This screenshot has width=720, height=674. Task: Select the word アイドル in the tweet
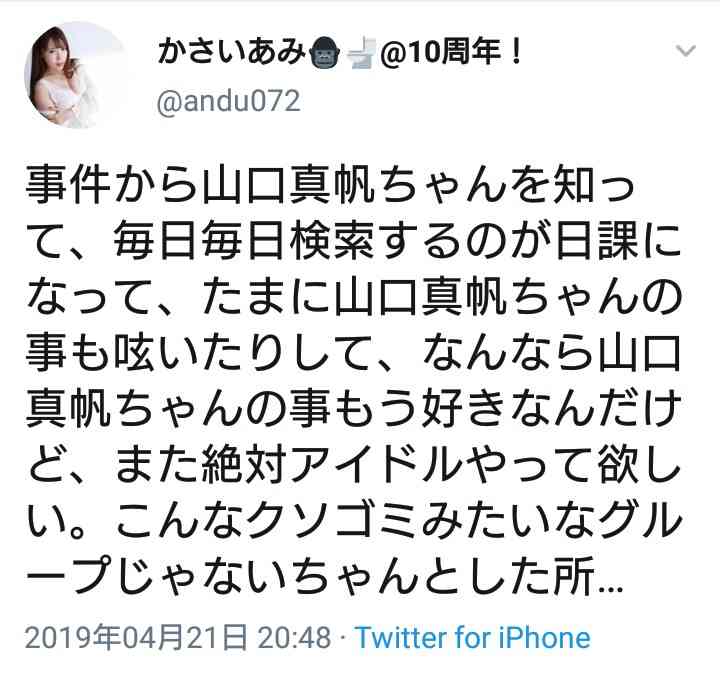[x=375, y=464]
